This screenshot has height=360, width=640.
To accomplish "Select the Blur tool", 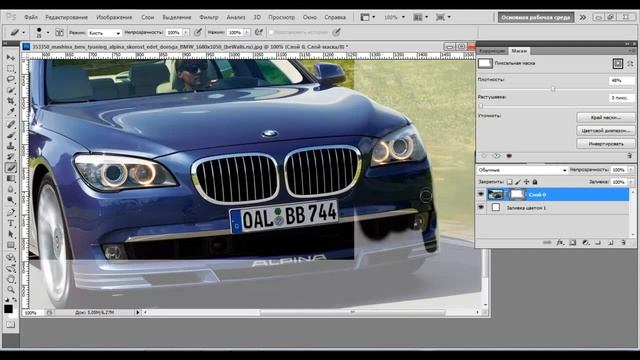I will click(11, 189).
